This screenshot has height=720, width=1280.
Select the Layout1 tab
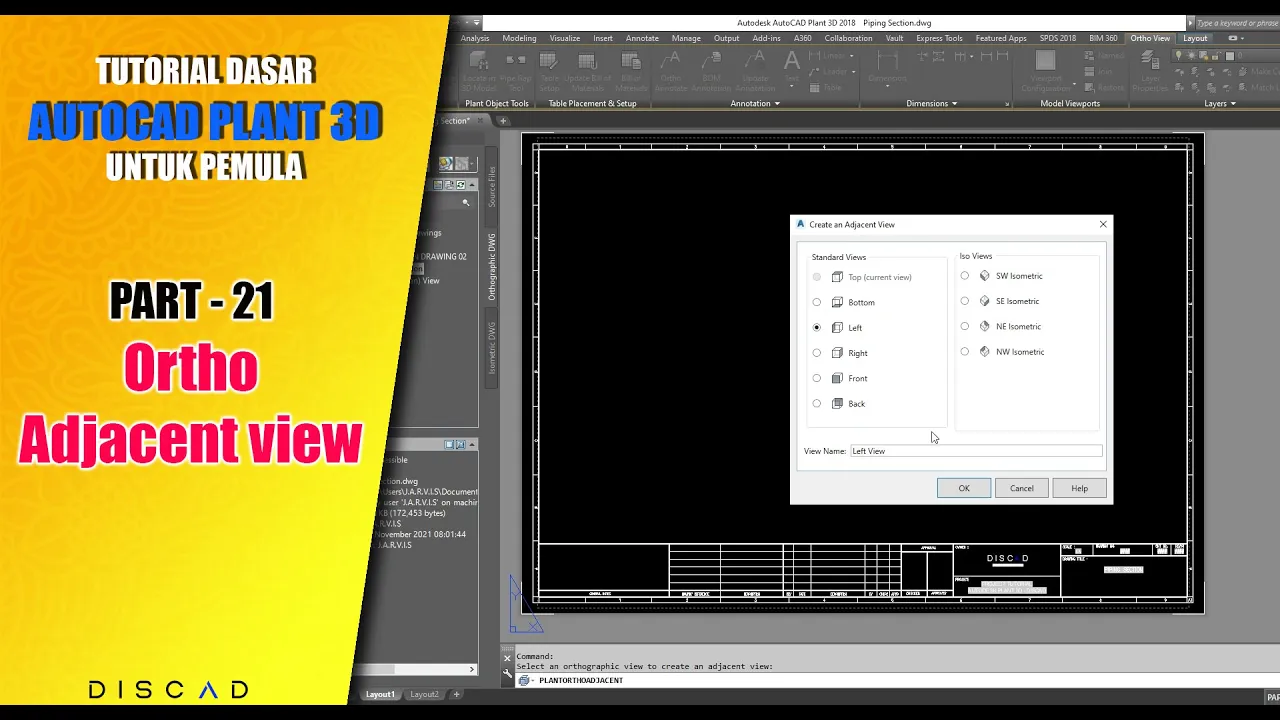pos(380,694)
